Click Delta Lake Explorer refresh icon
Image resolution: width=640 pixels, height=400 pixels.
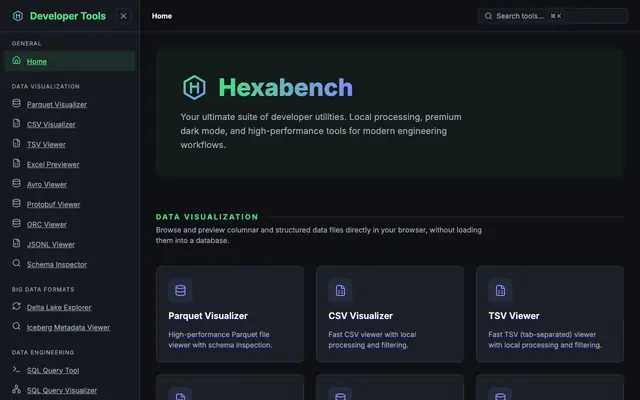[16, 306]
